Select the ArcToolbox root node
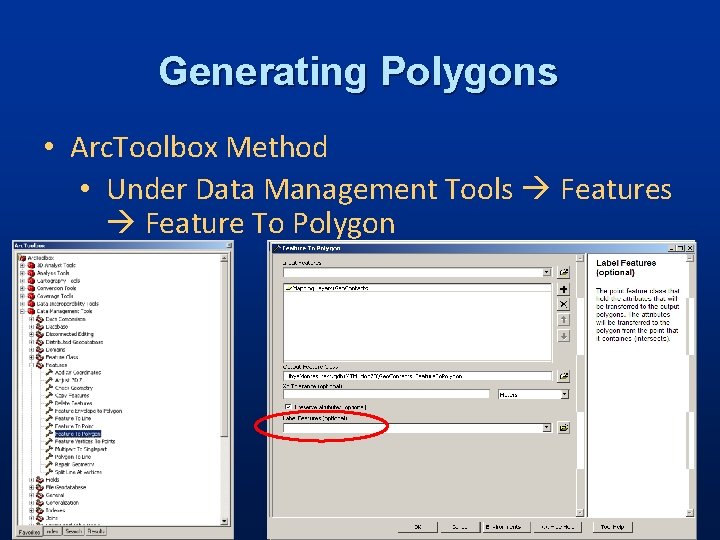Image resolution: width=720 pixels, height=540 pixels. pos(41,258)
